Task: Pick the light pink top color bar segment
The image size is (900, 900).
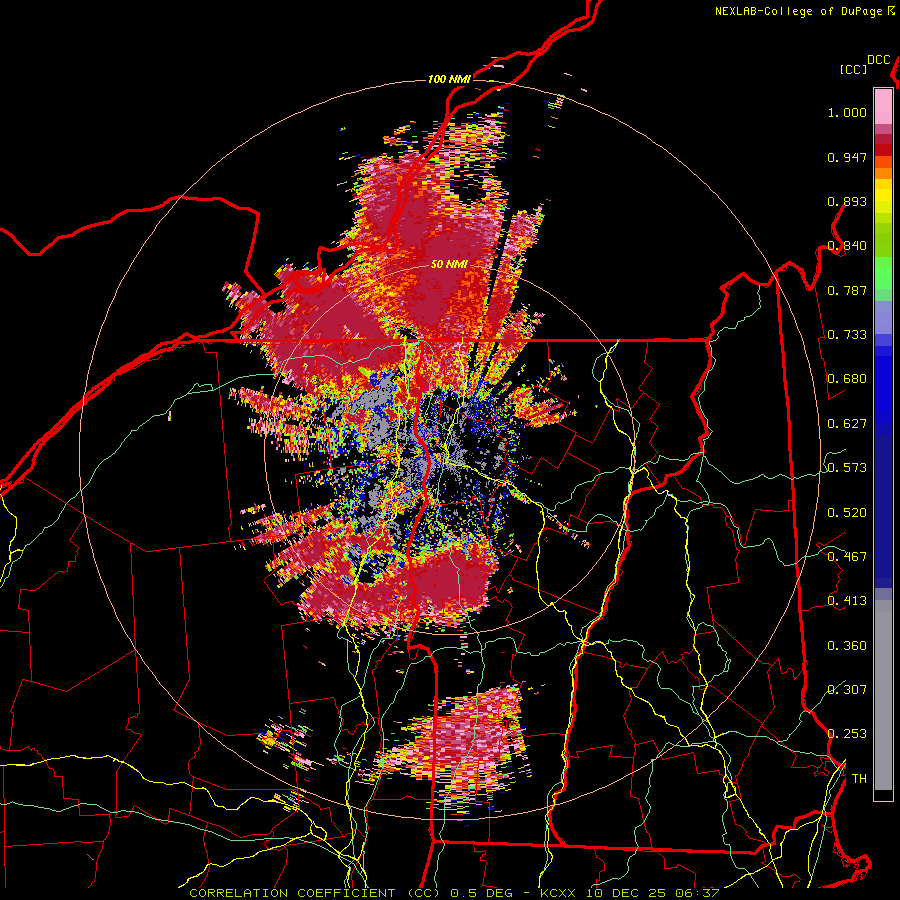Action: [x=883, y=106]
